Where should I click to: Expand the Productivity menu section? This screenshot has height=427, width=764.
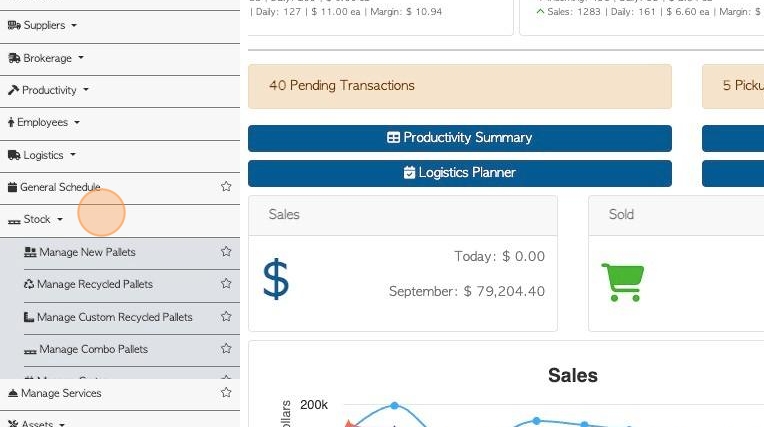pos(48,90)
